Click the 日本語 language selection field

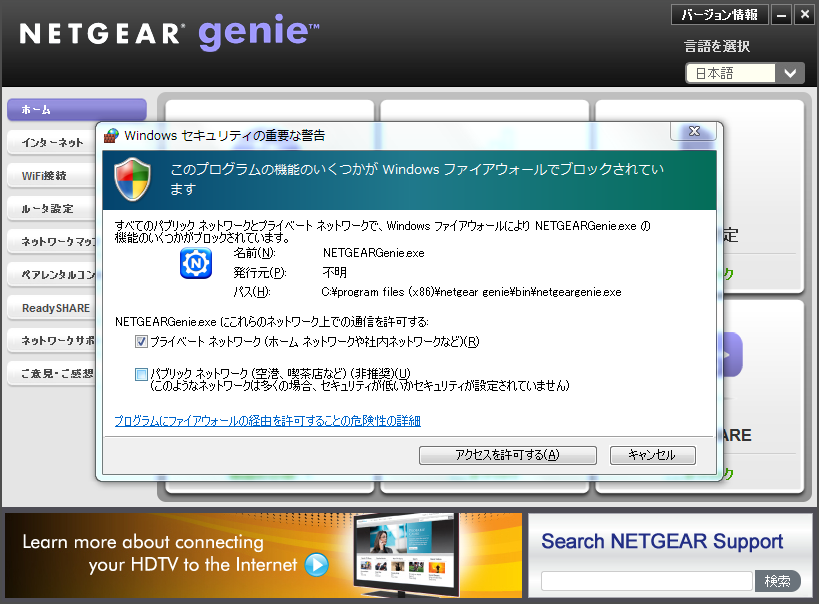tap(730, 73)
